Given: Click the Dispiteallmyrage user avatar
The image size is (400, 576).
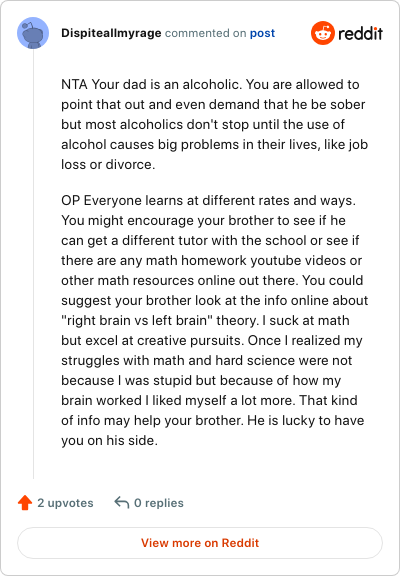Looking at the screenshot, I should click(33, 33).
